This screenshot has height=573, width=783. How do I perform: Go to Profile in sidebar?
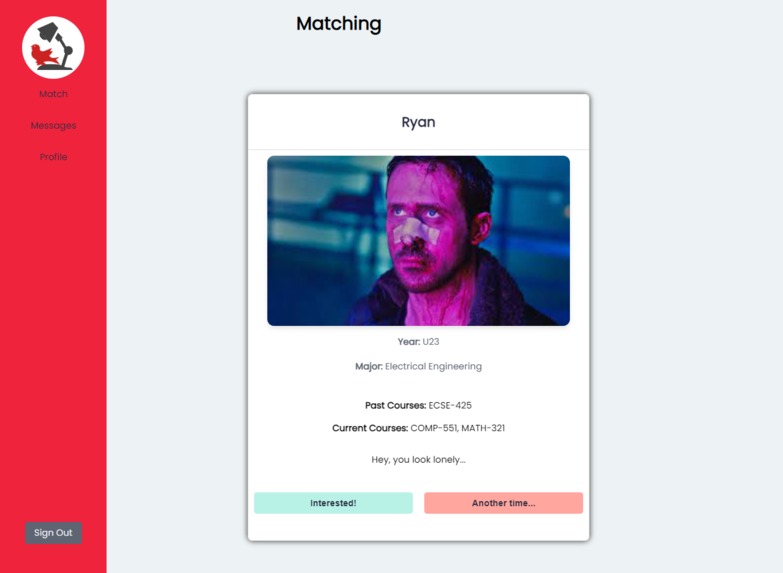pyautogui.click(x=53, y=157)
